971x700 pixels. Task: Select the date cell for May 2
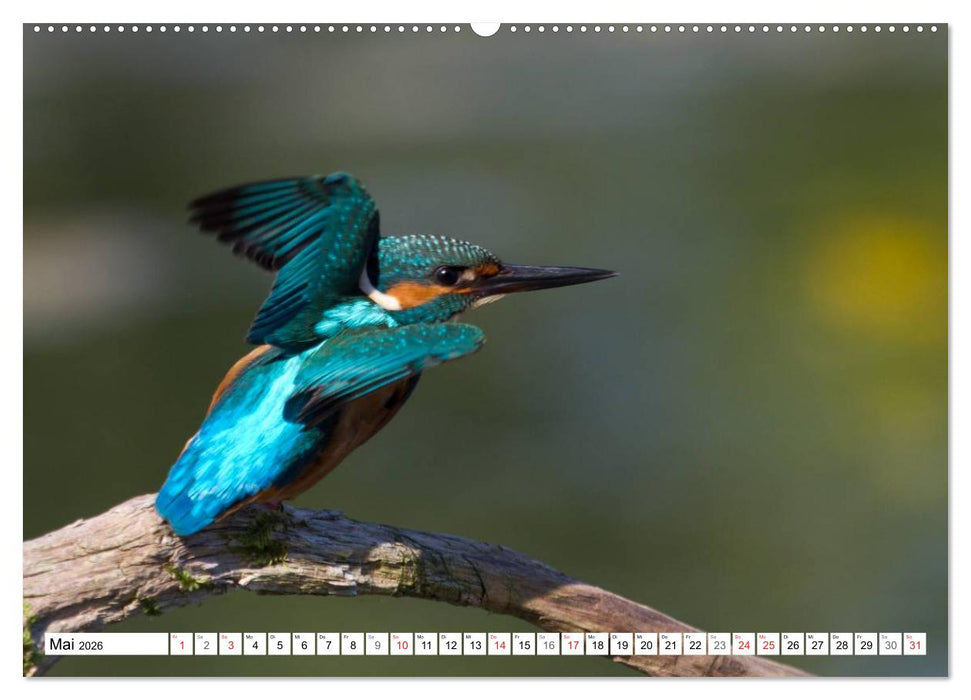205,645
